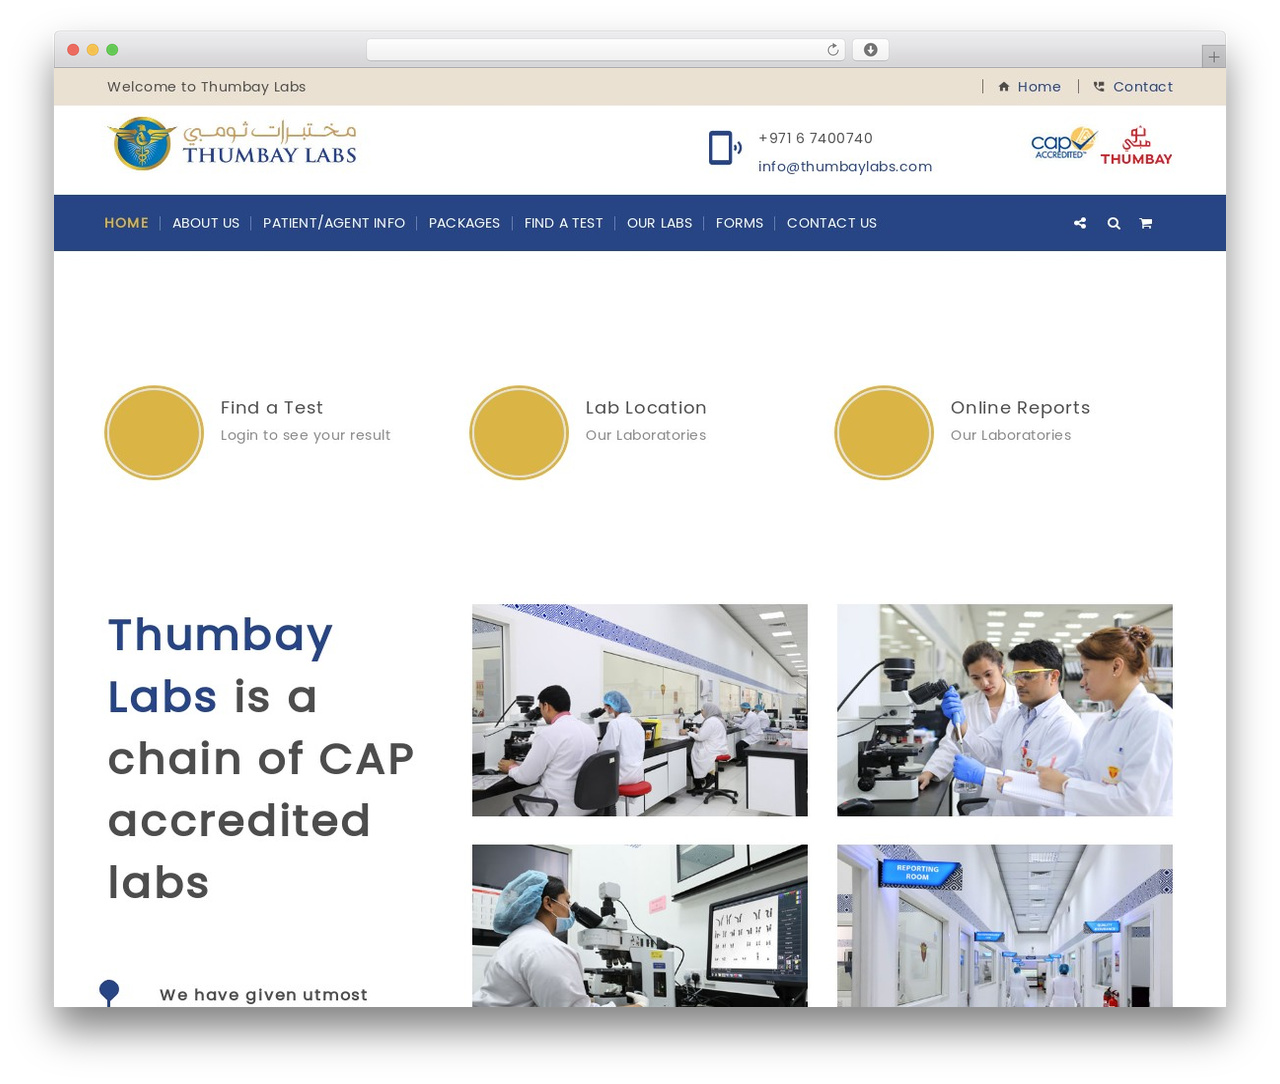Click 'Our Laboratories' under Lab Location
The width and height of the screenshot is (1280, 1084).
point(646,435)
